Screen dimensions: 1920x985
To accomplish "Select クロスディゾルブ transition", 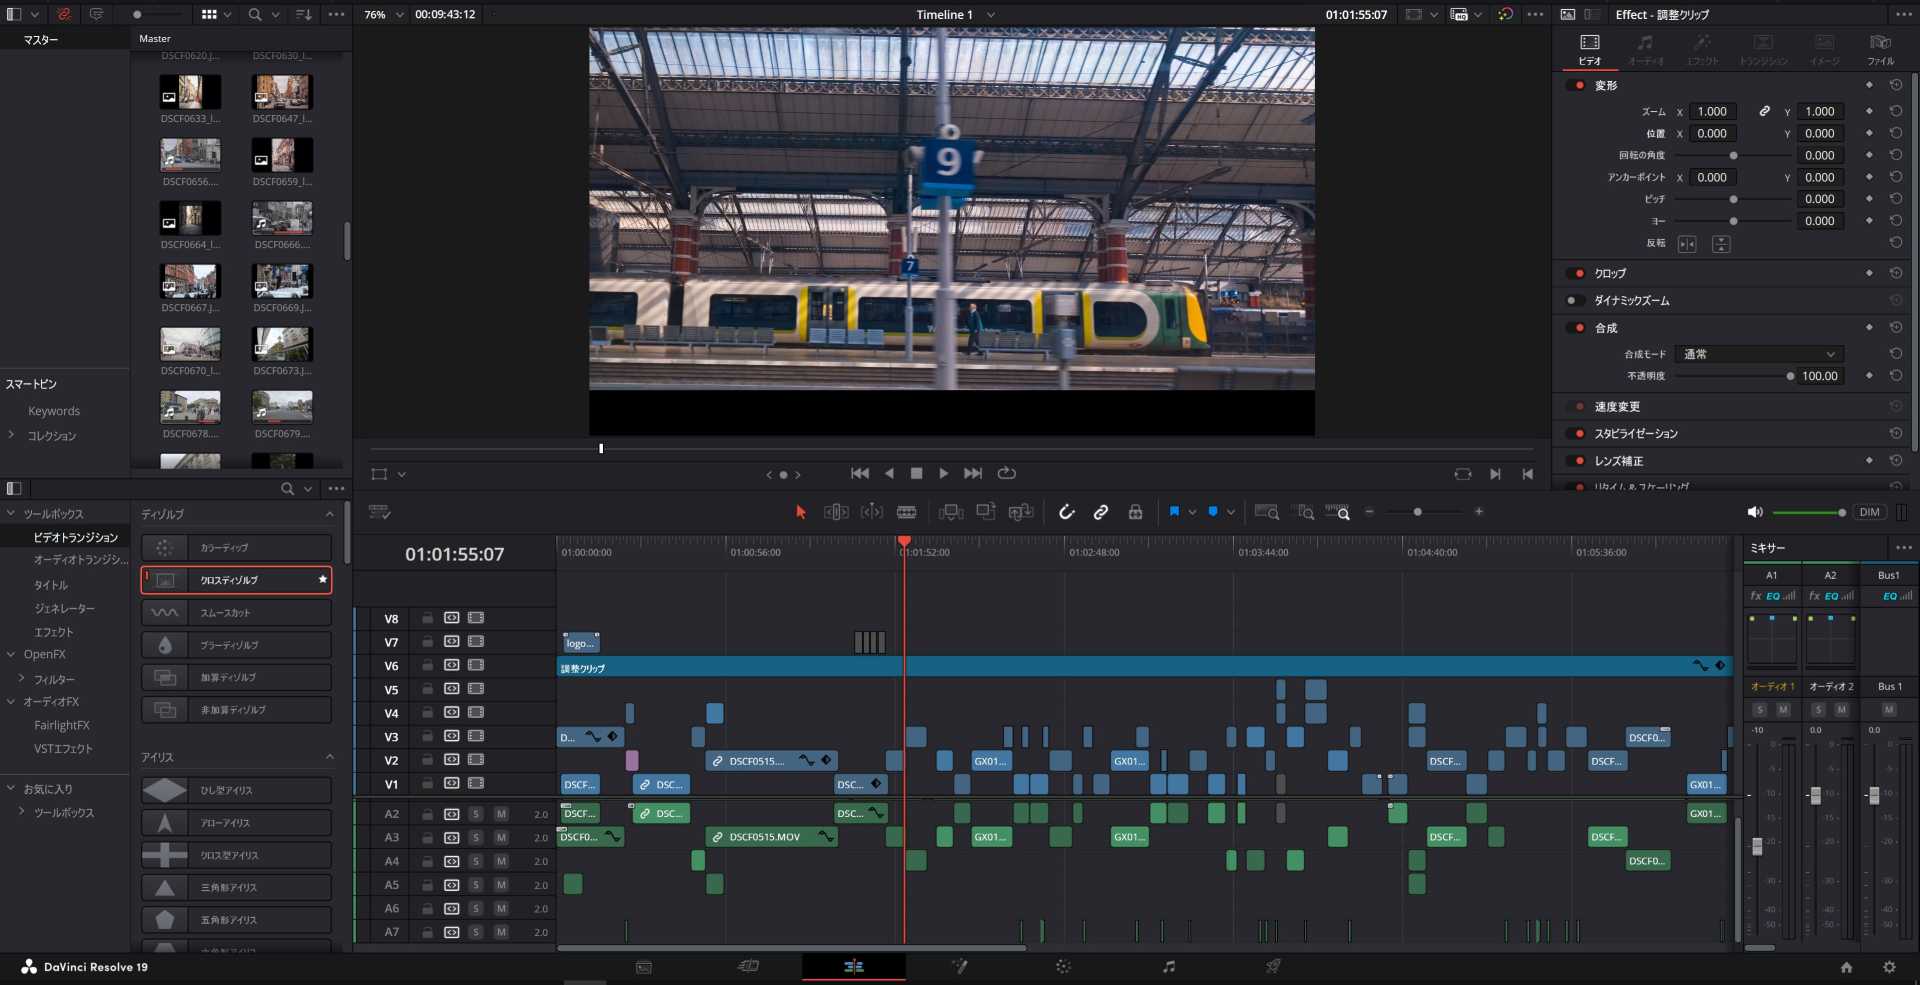I will [x=236, y=580].
